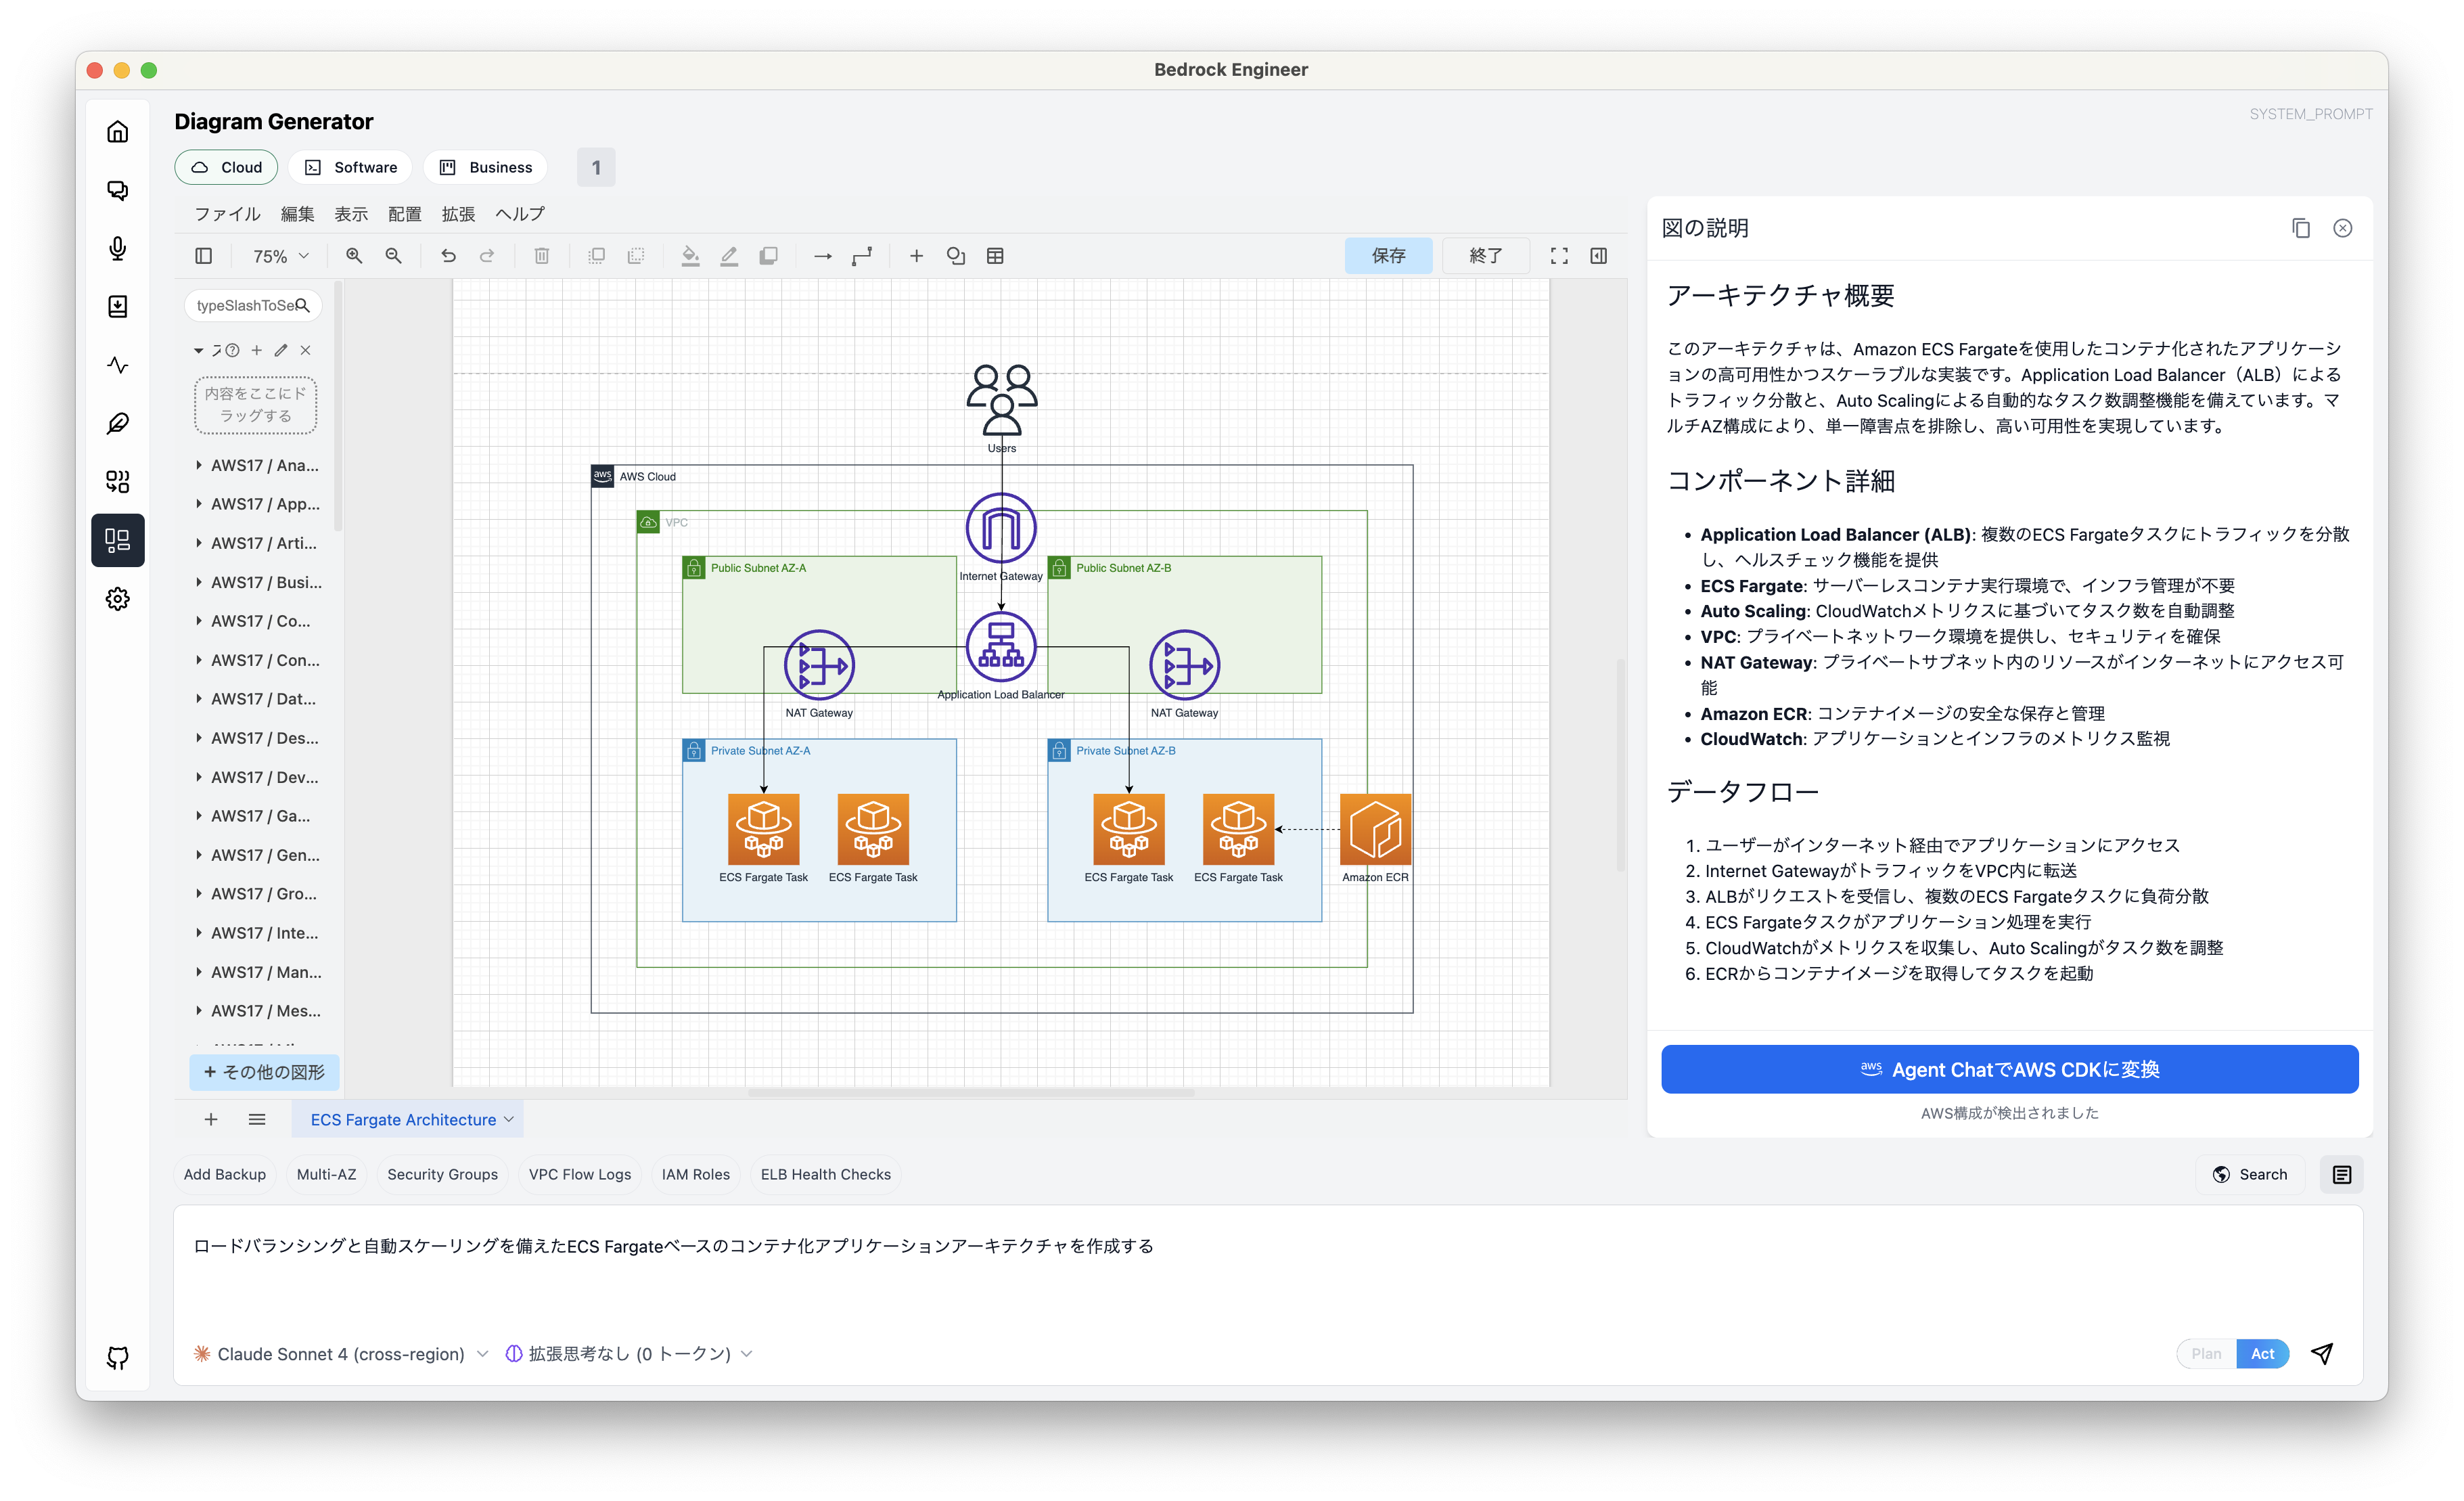The height and width of the screenshot is (1501, 2464).
Task: Click the 保存 save button
Action: click(x=1388, y=256)
